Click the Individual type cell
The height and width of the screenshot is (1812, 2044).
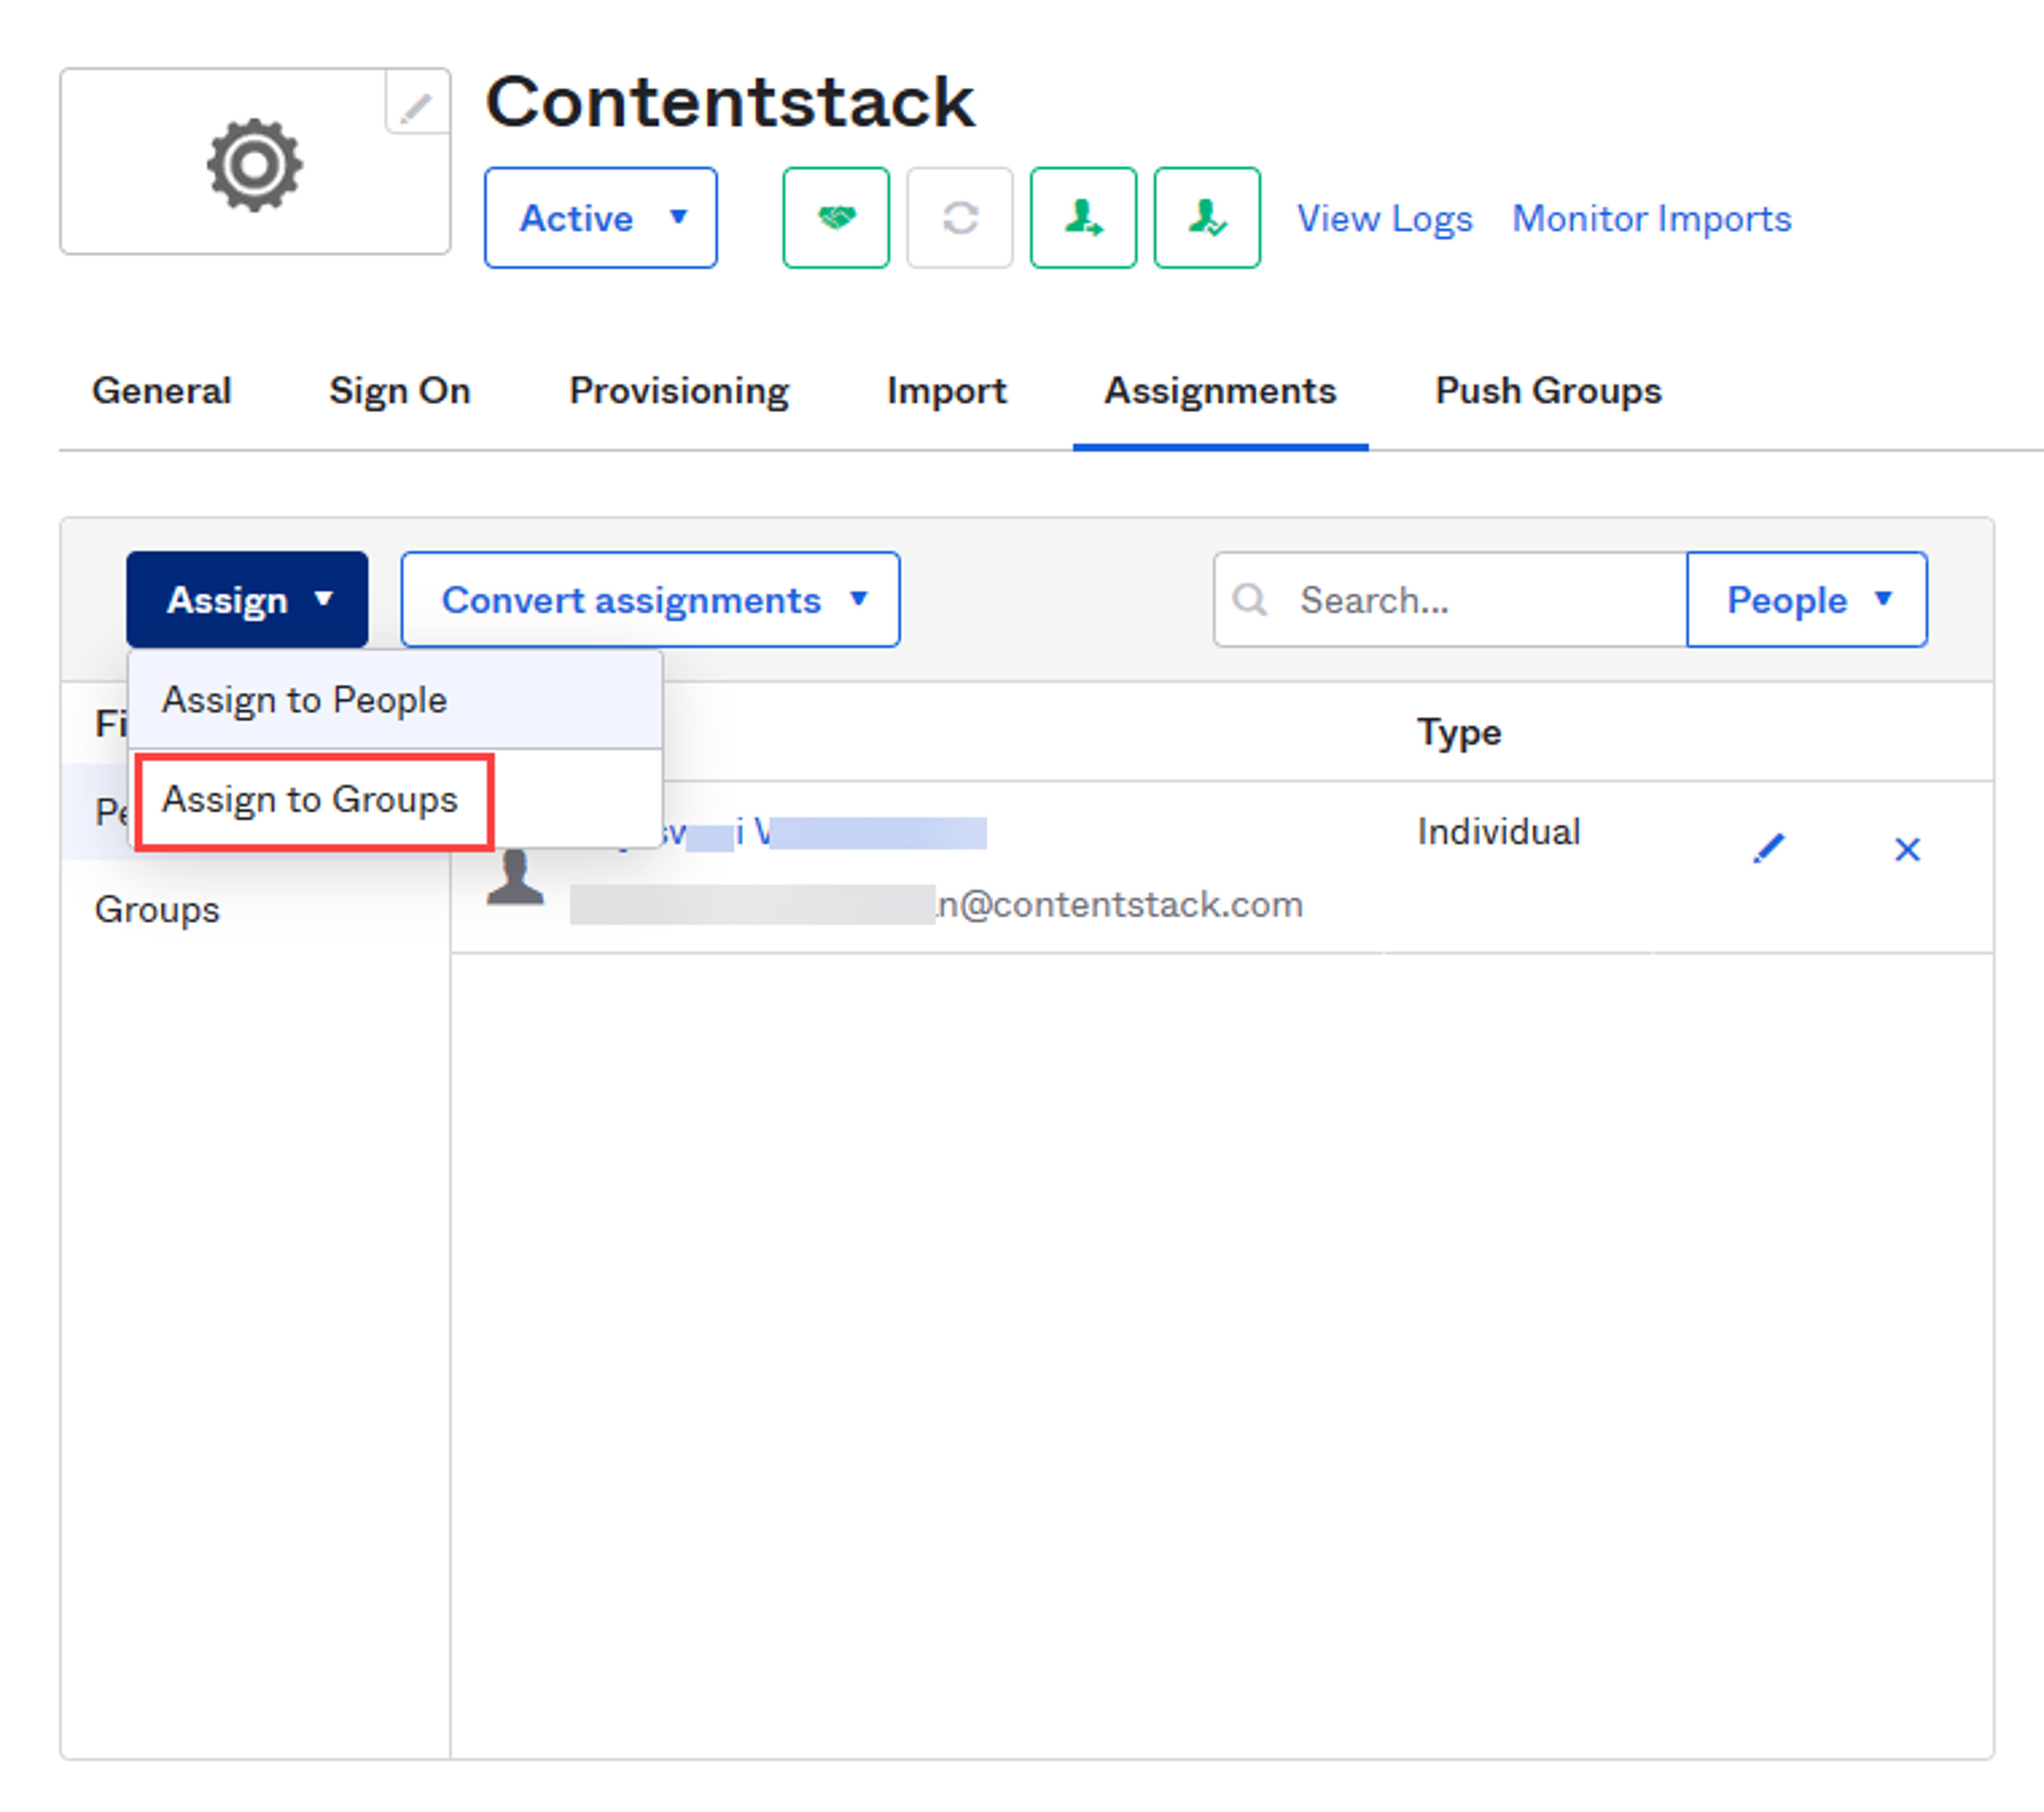[1499, 832]
